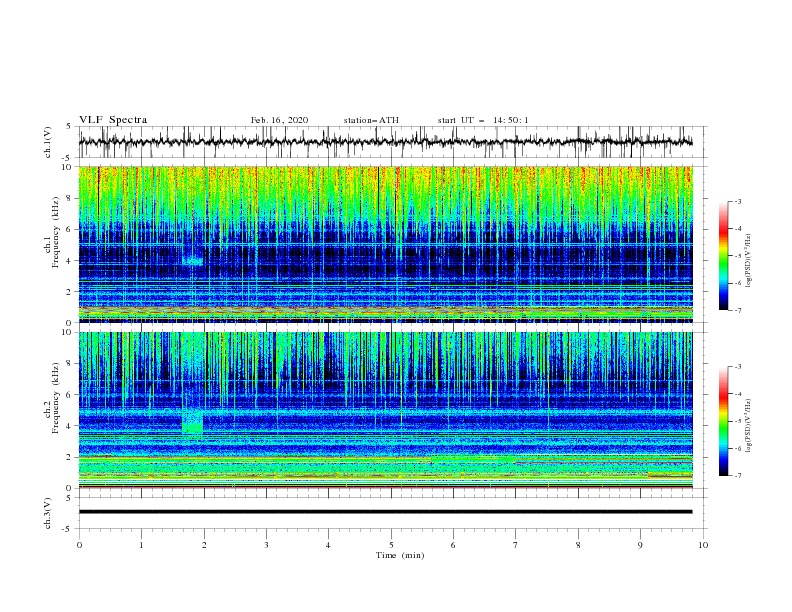Click time axis tick label "8"
The width and height of the screenshot is (792, 612).
coord(578,545)
